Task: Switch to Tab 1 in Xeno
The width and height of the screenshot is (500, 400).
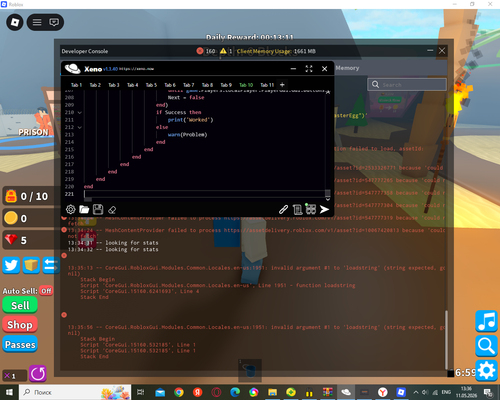Action: pyautogui.click(x=76, y=85)
